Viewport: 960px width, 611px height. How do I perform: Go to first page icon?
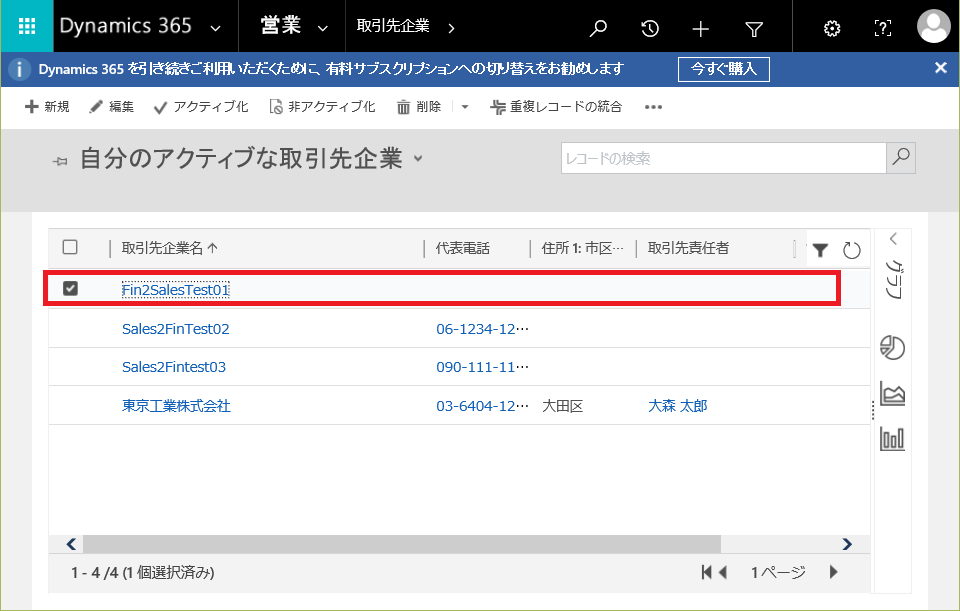pos(707,572)
